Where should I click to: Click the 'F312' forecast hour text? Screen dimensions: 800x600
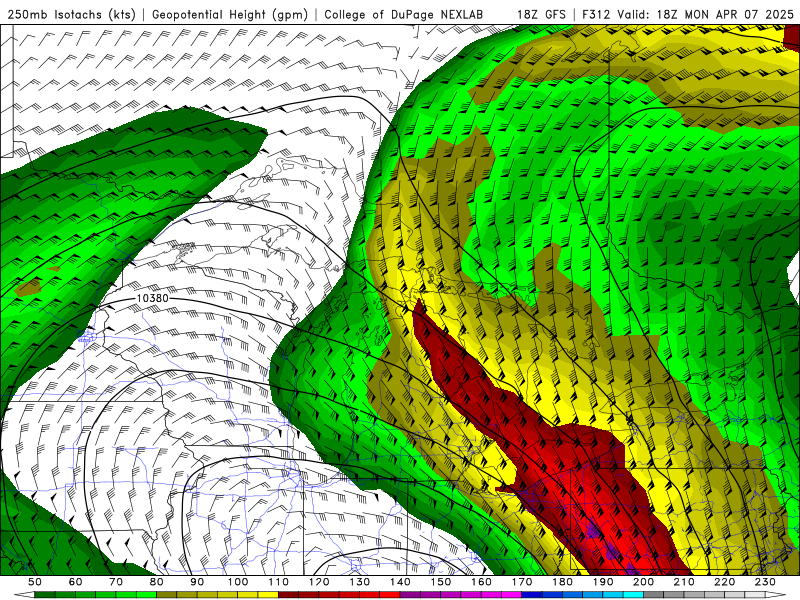pyautogui.click(x=596, y=15)
